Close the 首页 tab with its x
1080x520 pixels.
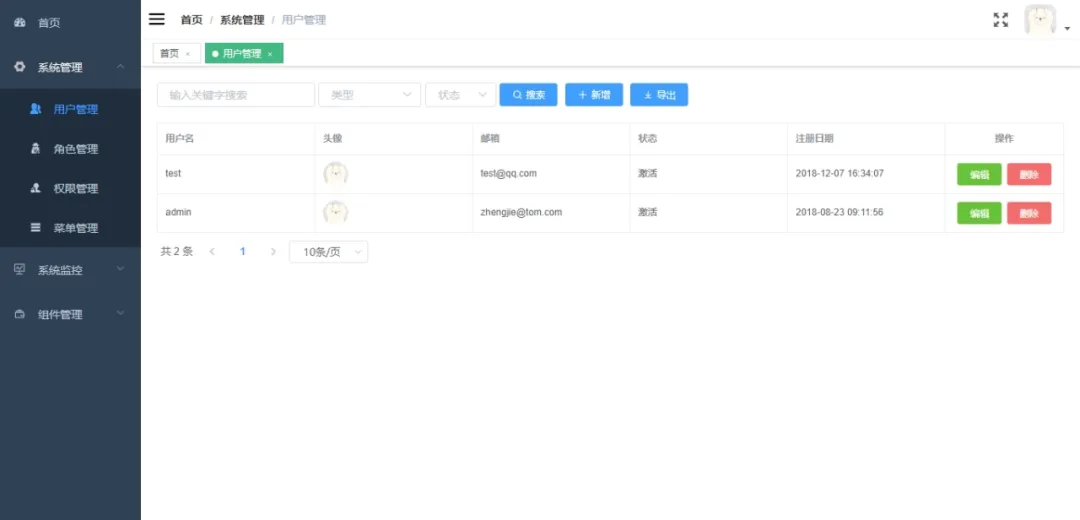tap(188, 54)
